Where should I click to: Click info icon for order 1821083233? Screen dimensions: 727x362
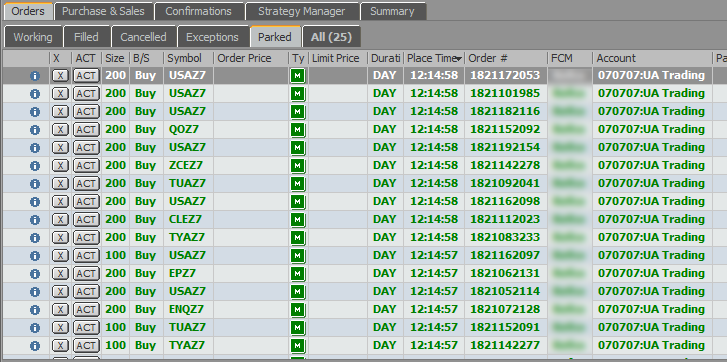tap(35, 238)
